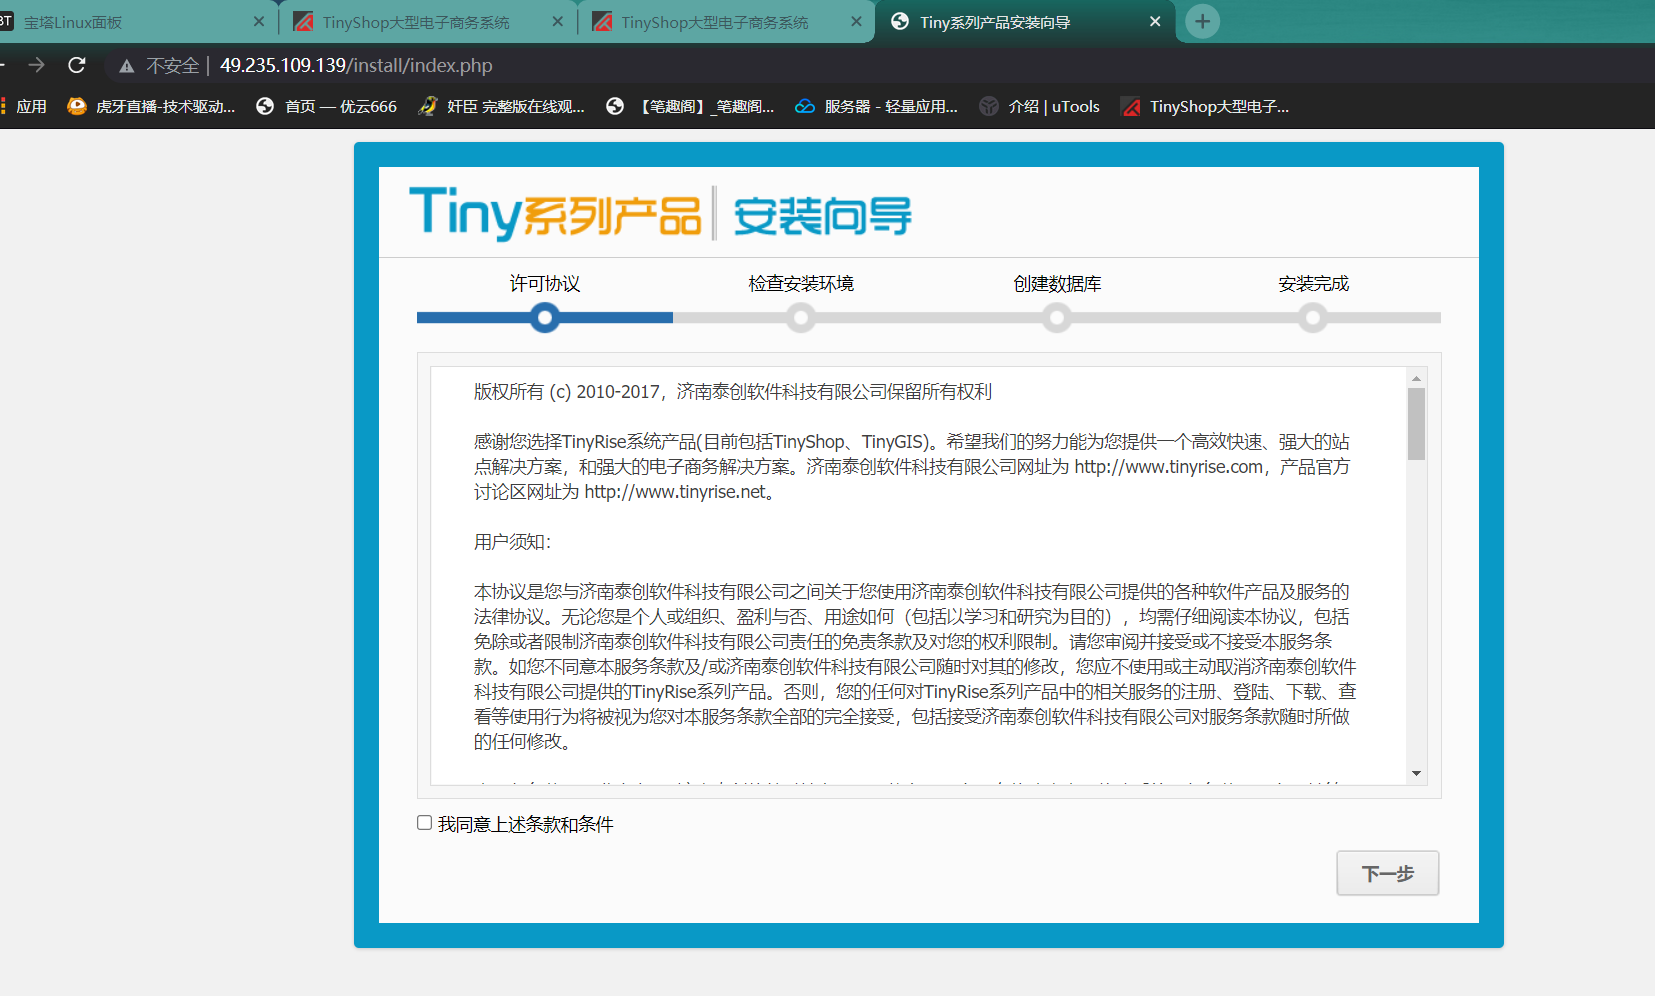1655x996 pixels.
Task: Click the not-secure warning triangle icon
Action: pyautogui.click(x=126, y=66)
